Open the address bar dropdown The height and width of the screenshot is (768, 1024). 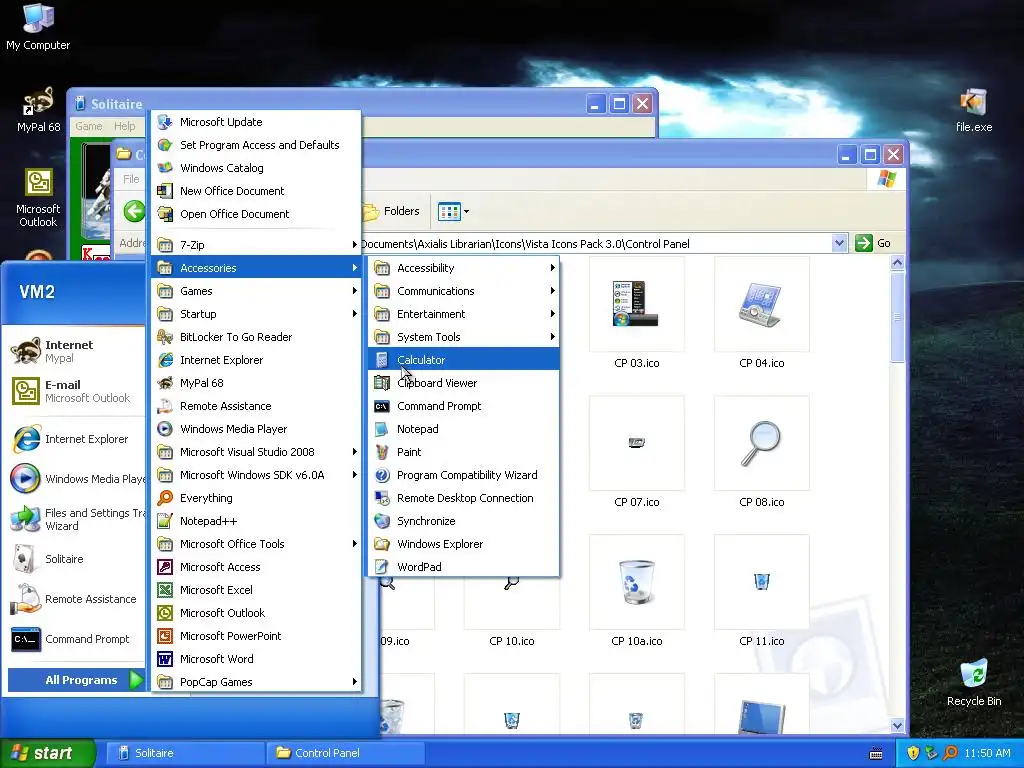pos(839,244)
